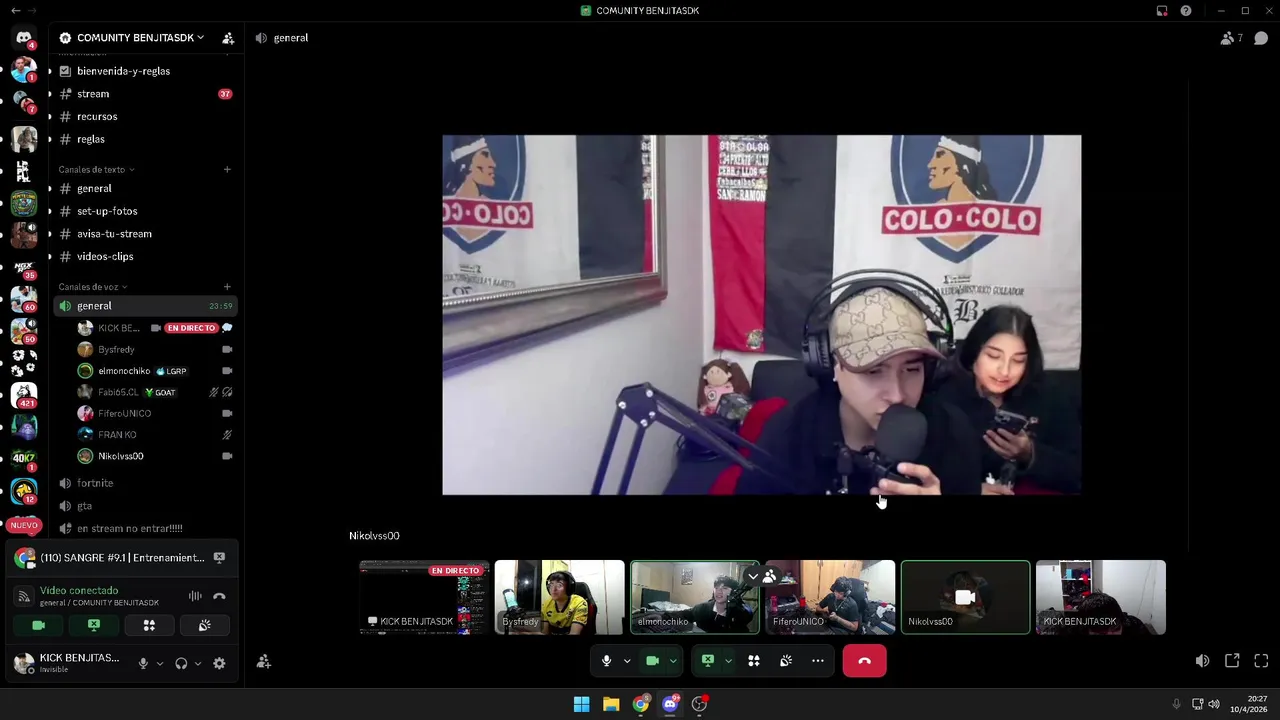Disconnect via sidebar voice panel phone icon
Screen dimensions: 1280x720
219,596
